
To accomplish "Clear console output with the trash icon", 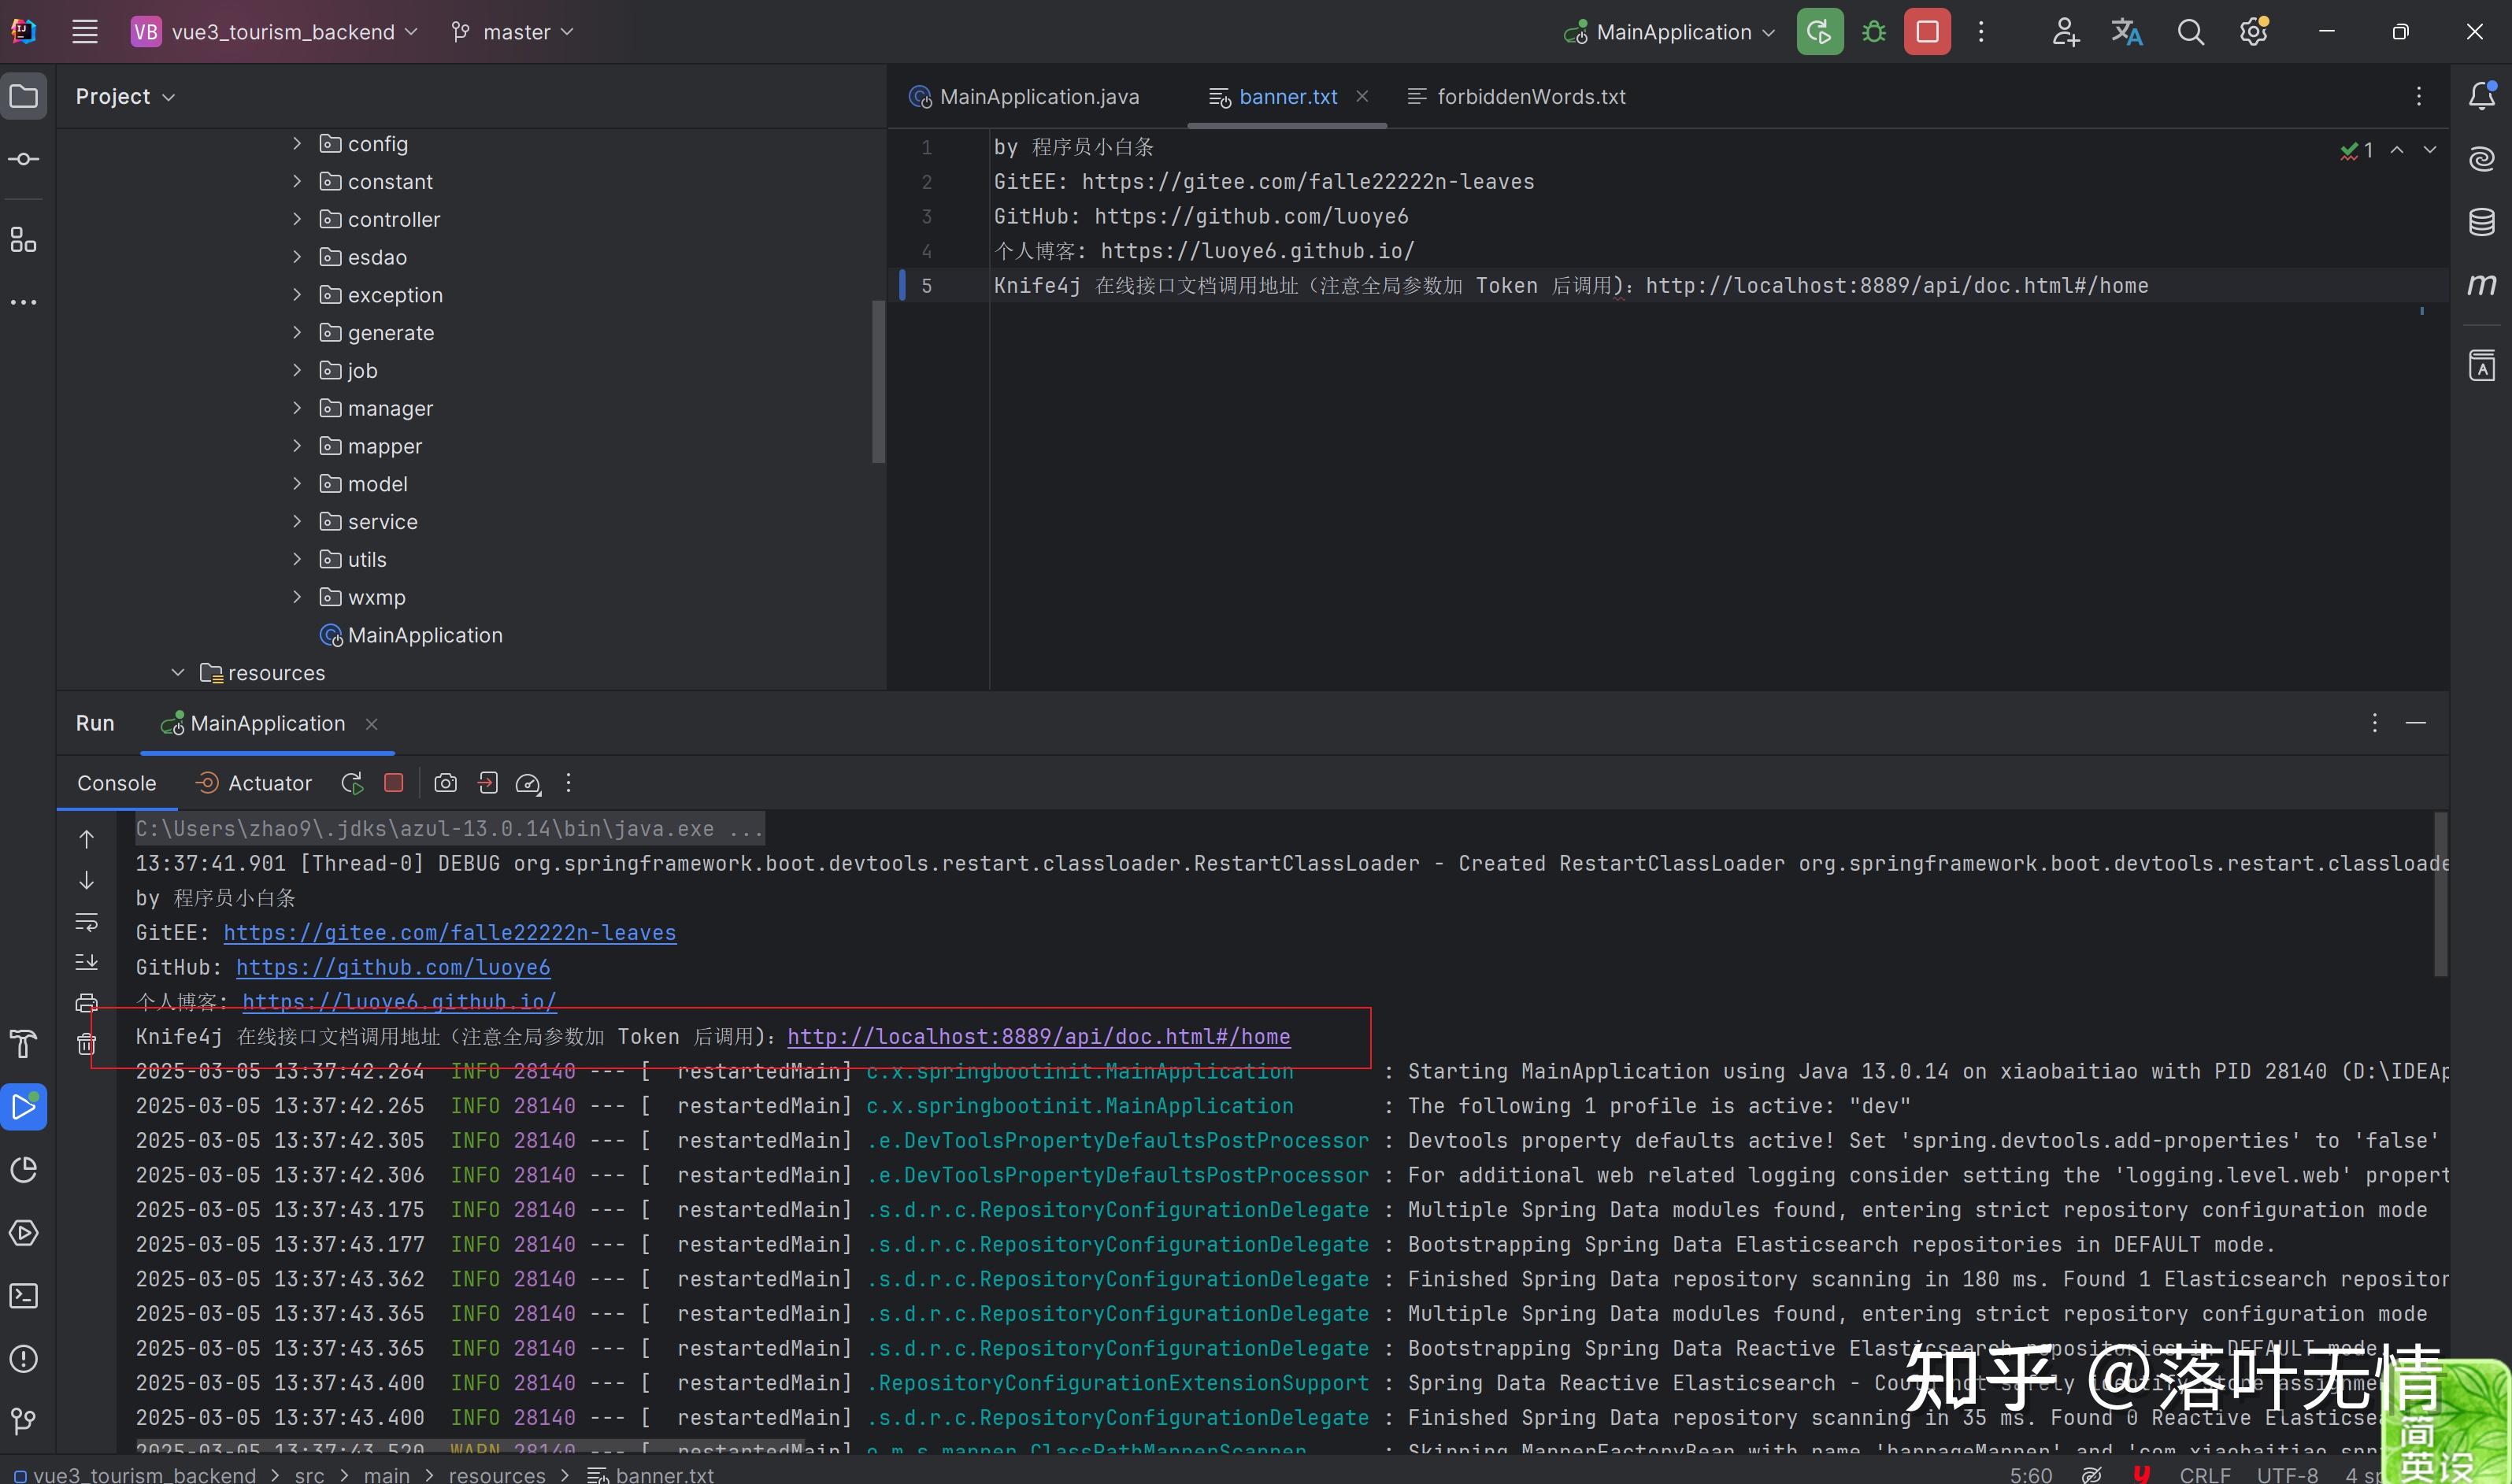I will click(x=87, y=1043).
